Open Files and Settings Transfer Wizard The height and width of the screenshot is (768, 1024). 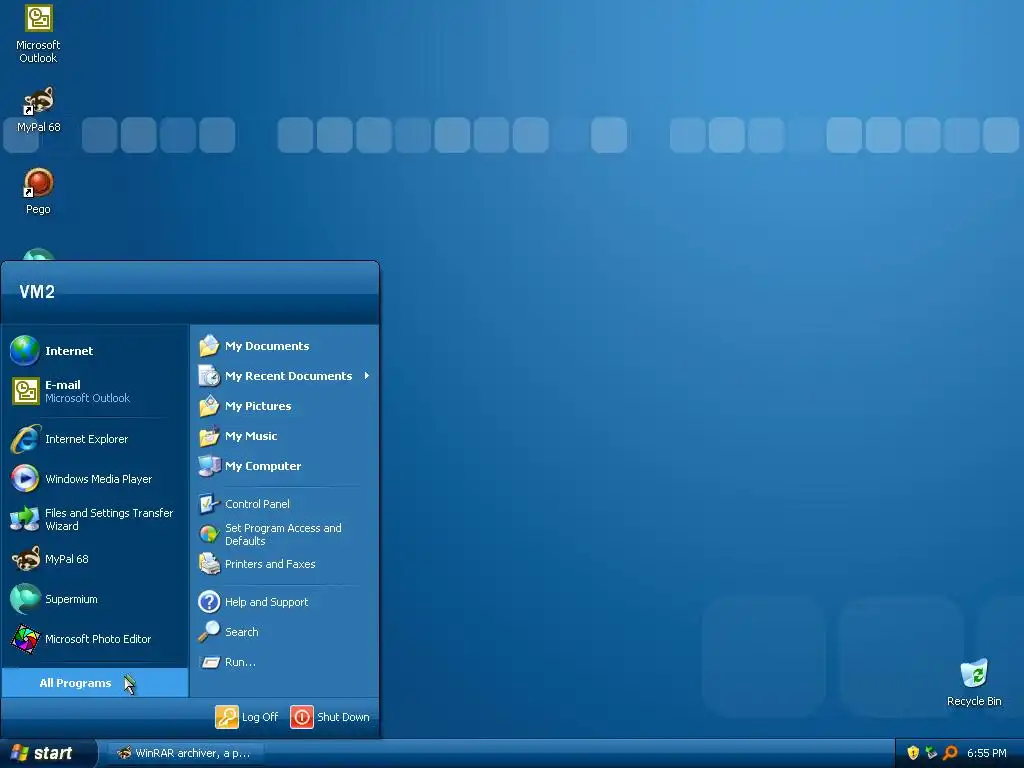[x=95, y=519]
